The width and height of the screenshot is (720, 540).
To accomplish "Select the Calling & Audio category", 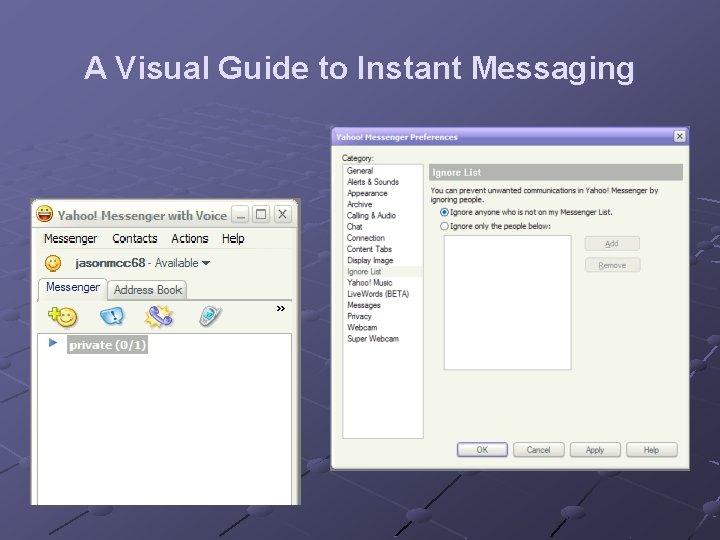I will (x=371, y=215).
